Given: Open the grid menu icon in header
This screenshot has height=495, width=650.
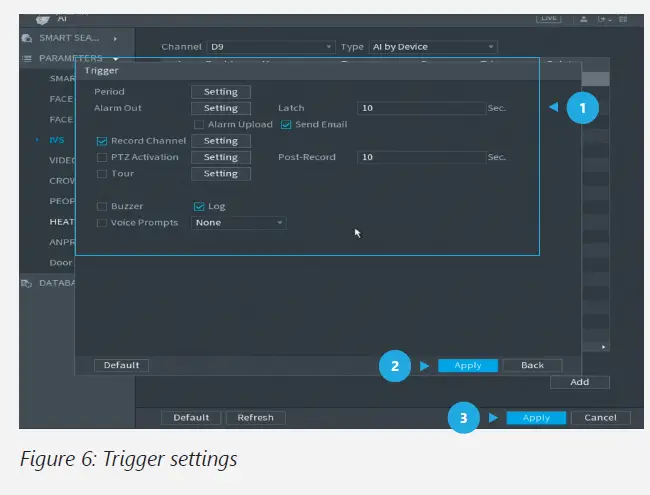Looking at the screenshot, I should 623,19.
